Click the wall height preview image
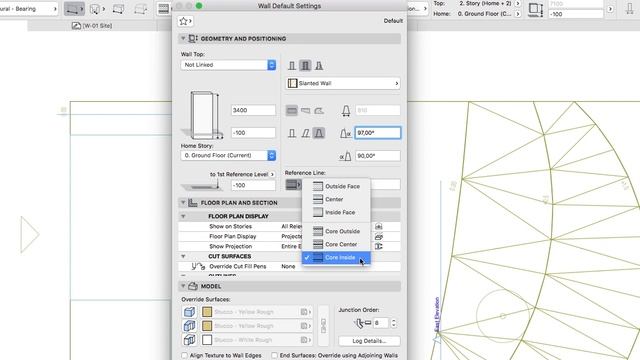This screenshot has height=360, width=640. (202, 115)
